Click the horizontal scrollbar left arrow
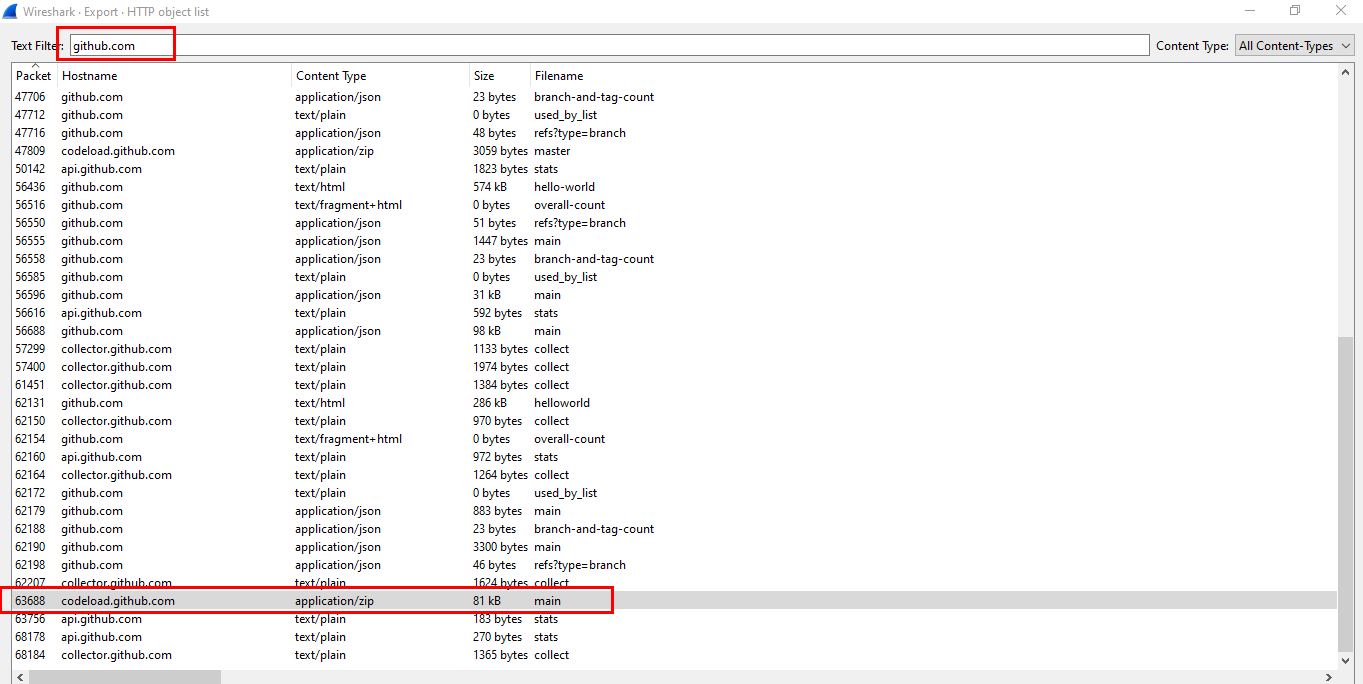The image size is (1363, 684). point(20,677)
